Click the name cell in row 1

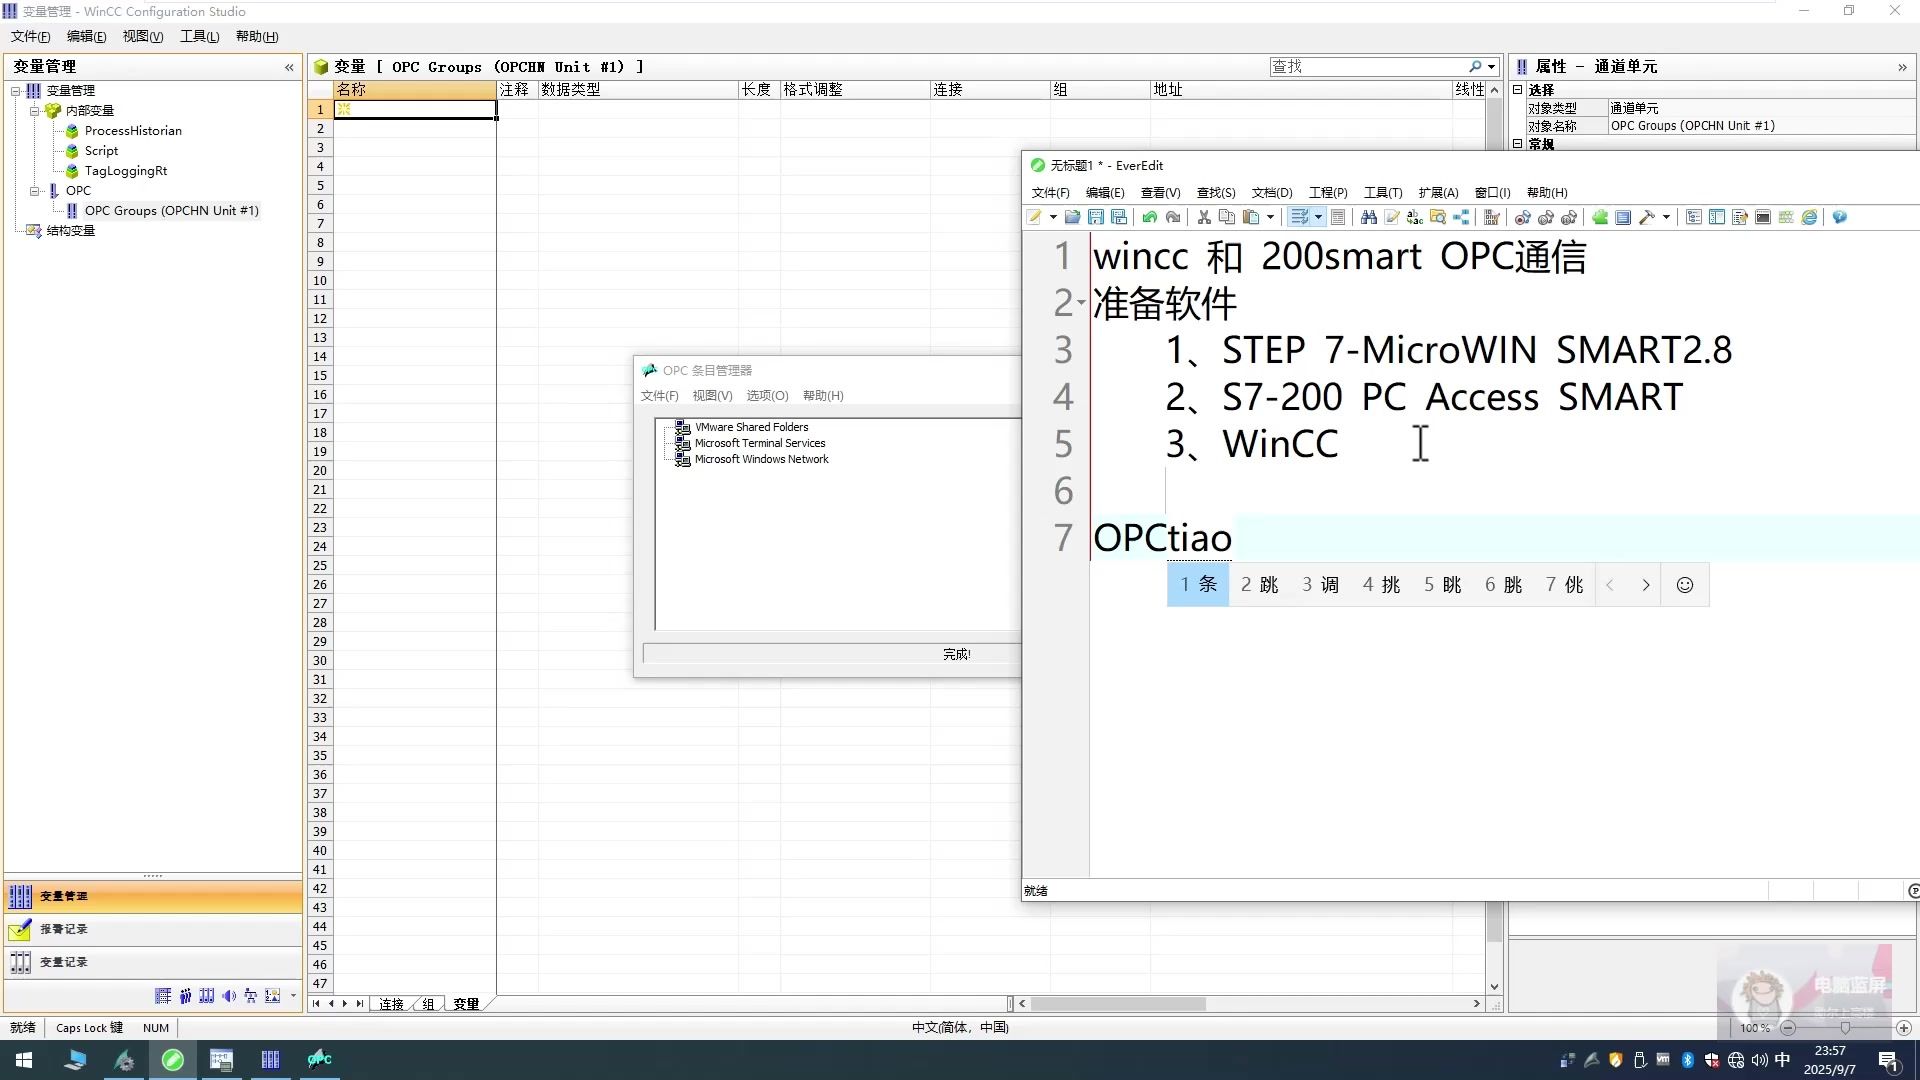414,109
